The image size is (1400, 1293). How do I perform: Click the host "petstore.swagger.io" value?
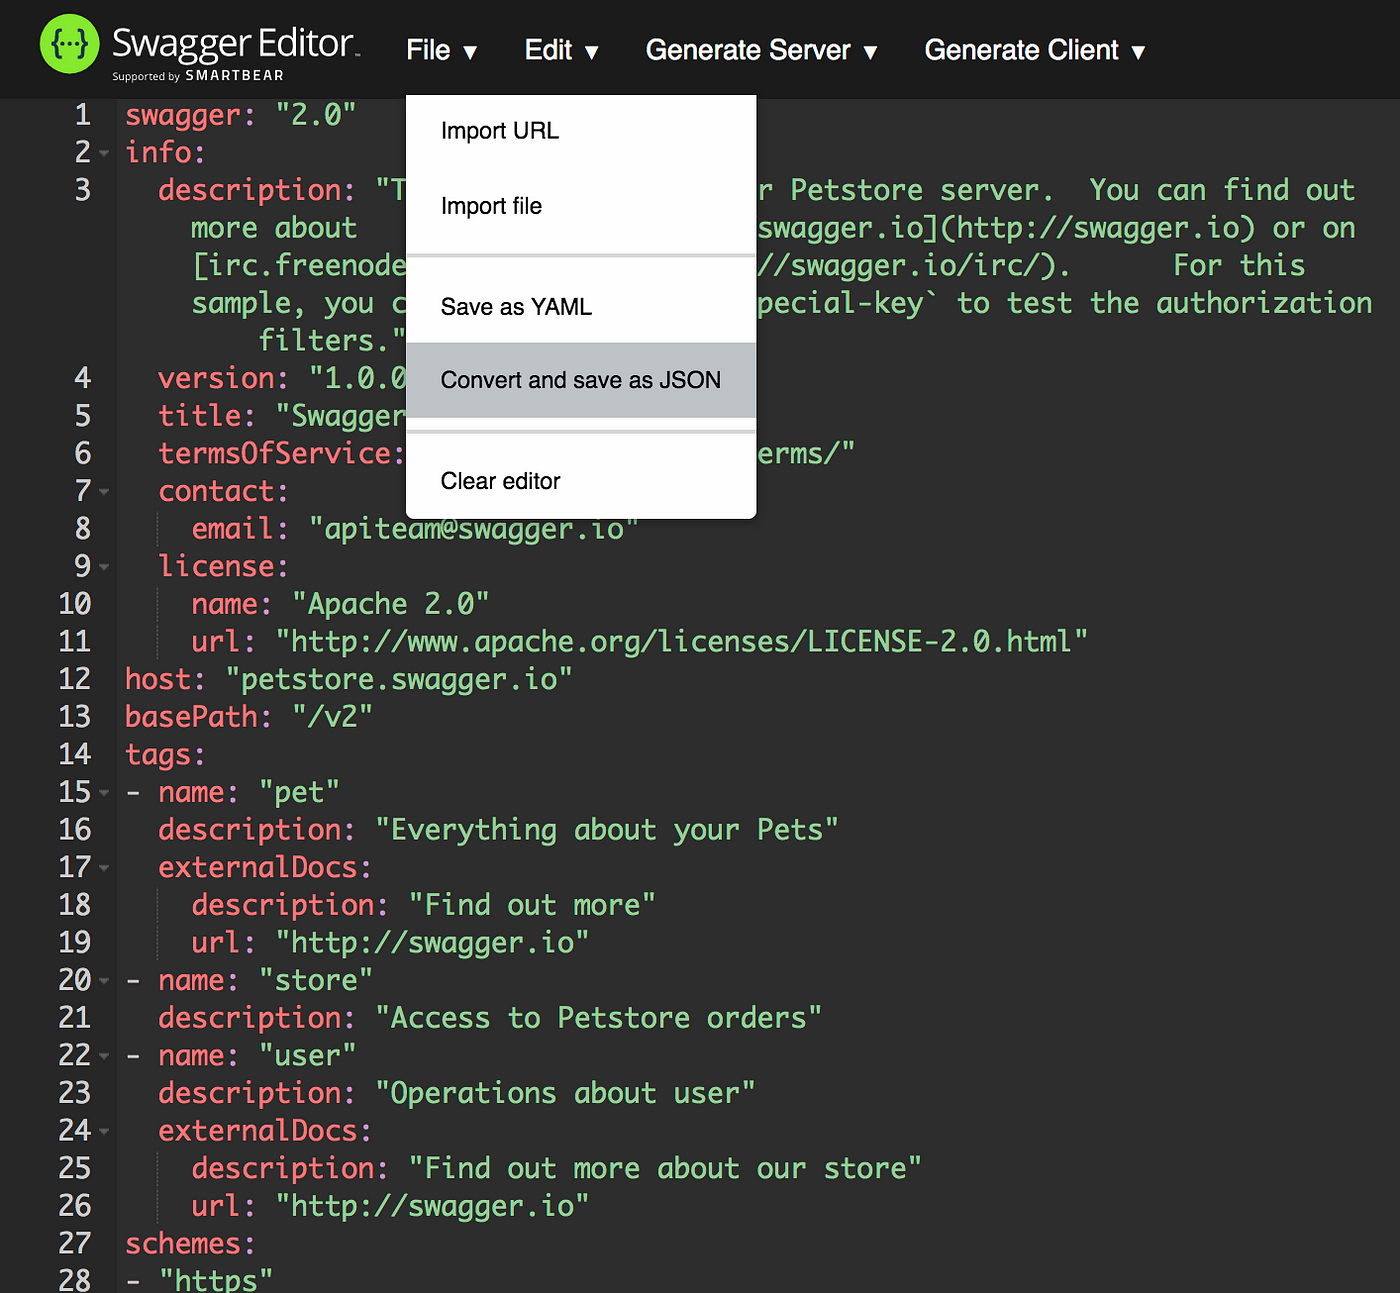[399, 679]
